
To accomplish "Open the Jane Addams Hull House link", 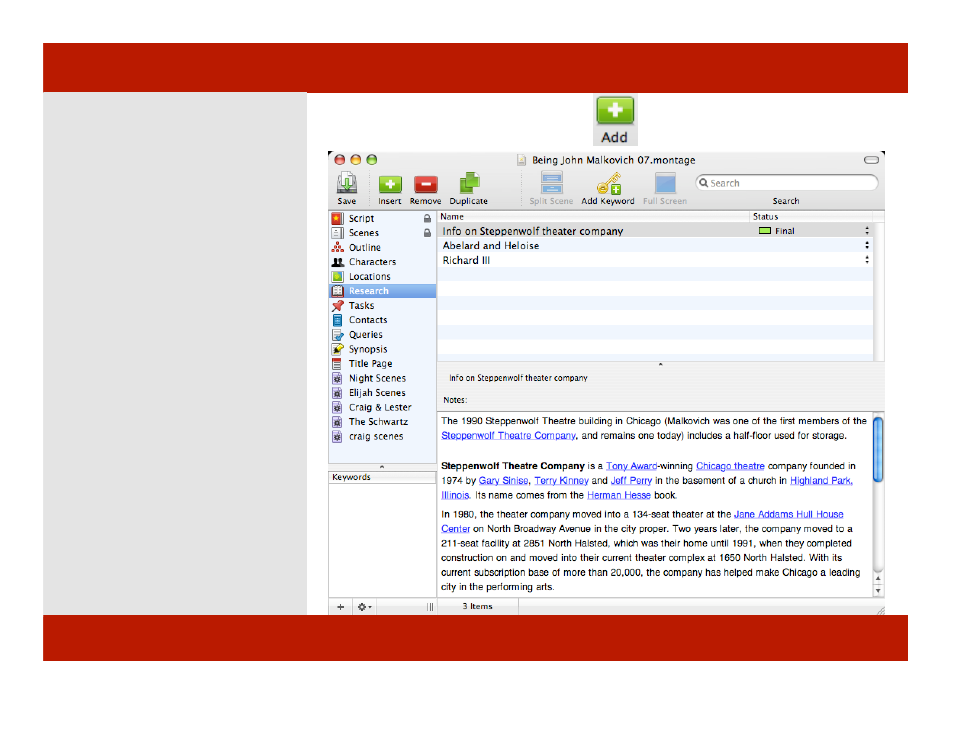I will (x=789, y=514).
